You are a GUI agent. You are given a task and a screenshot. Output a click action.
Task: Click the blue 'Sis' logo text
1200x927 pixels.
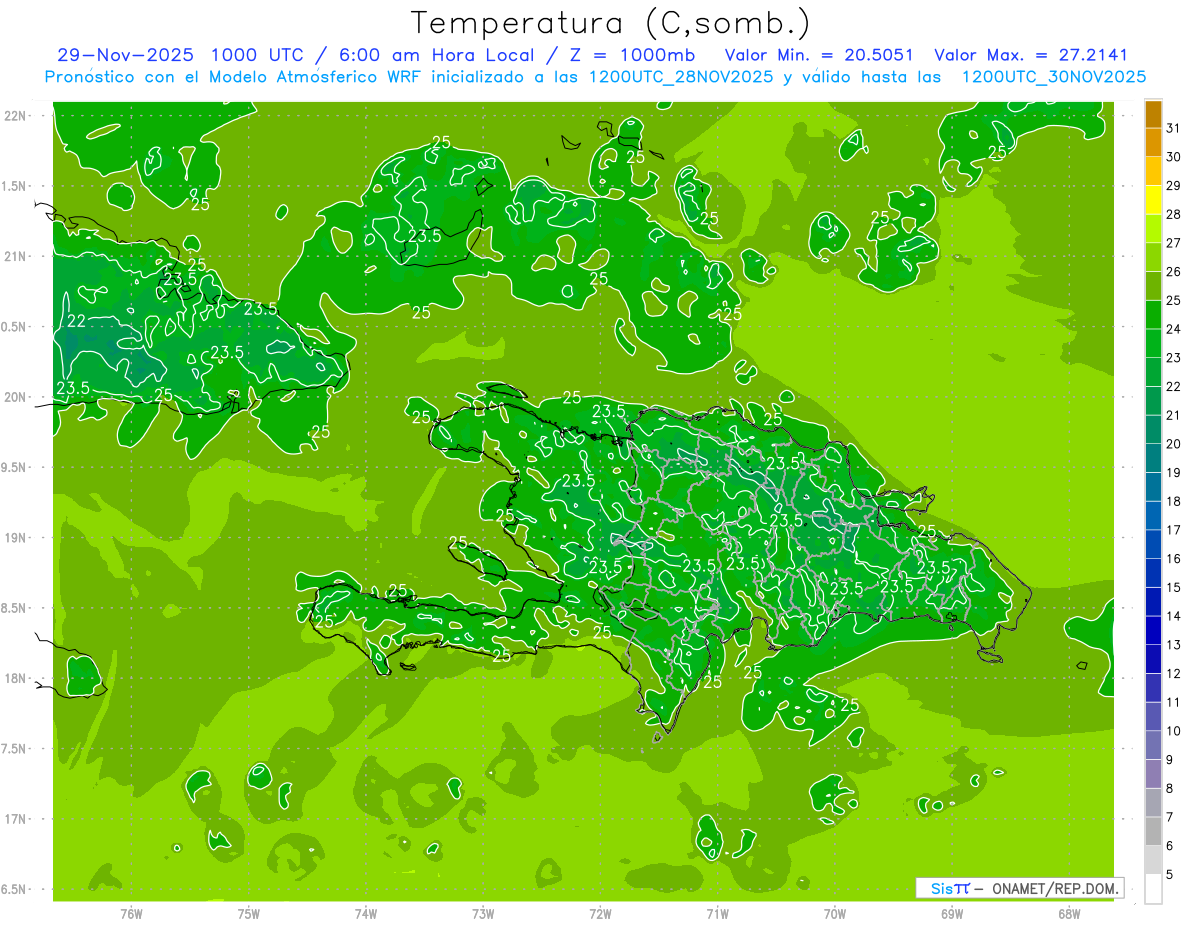[942, 888]
